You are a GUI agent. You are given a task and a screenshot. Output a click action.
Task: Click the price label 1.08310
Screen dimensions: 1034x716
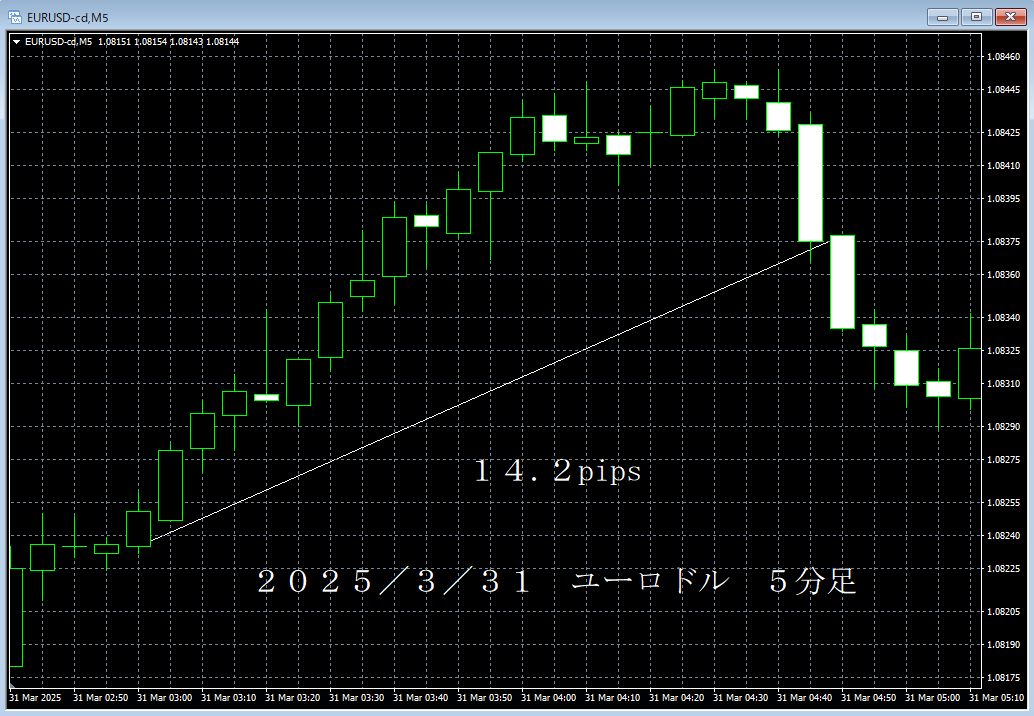tap(1003, 383)
